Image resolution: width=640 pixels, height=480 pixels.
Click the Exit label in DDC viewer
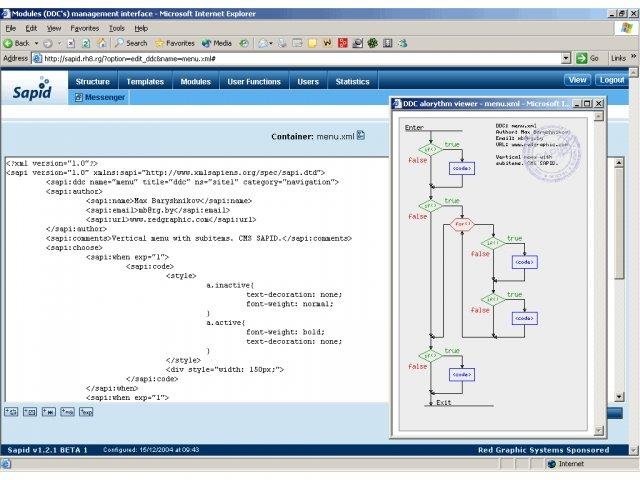pos(443,402)
